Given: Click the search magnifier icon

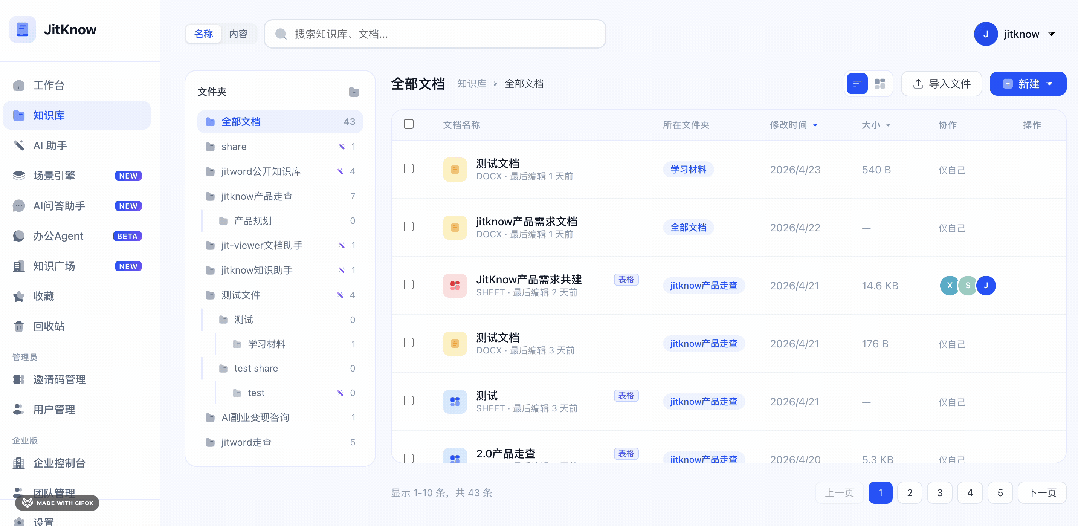Looking at the screenshot, I should pos(281,34).
